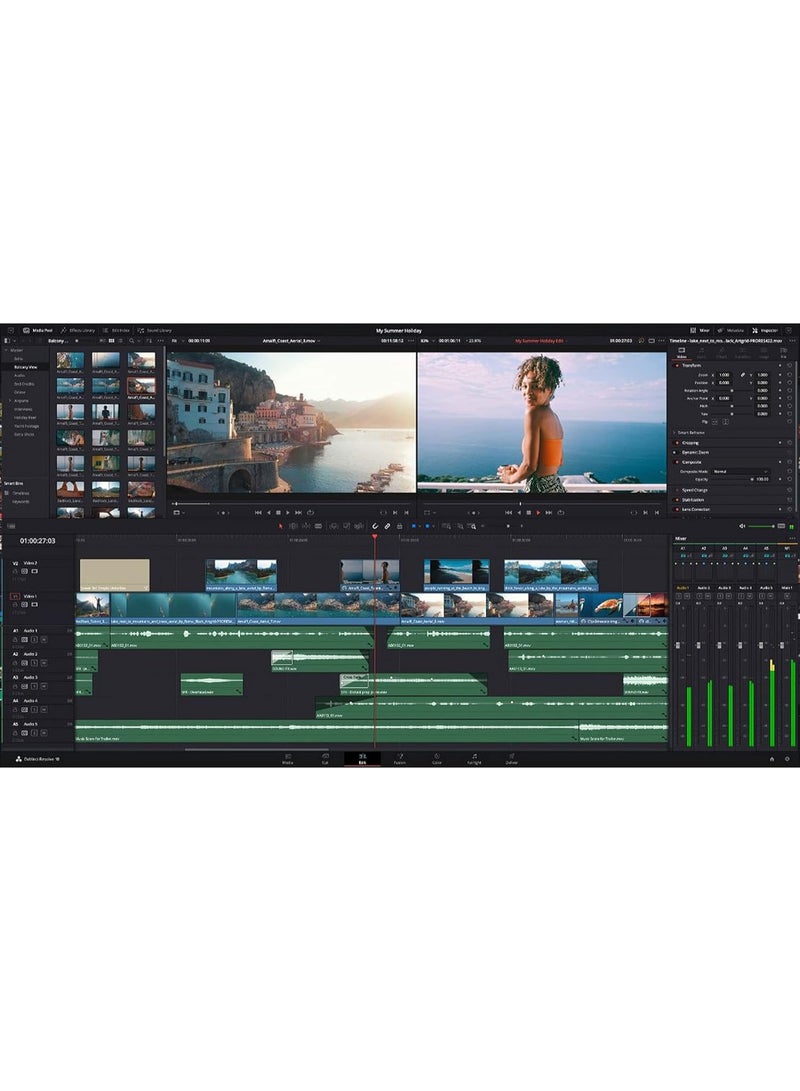Play the clip in the source viewer

pyautogui.click(x=288, y=512)
